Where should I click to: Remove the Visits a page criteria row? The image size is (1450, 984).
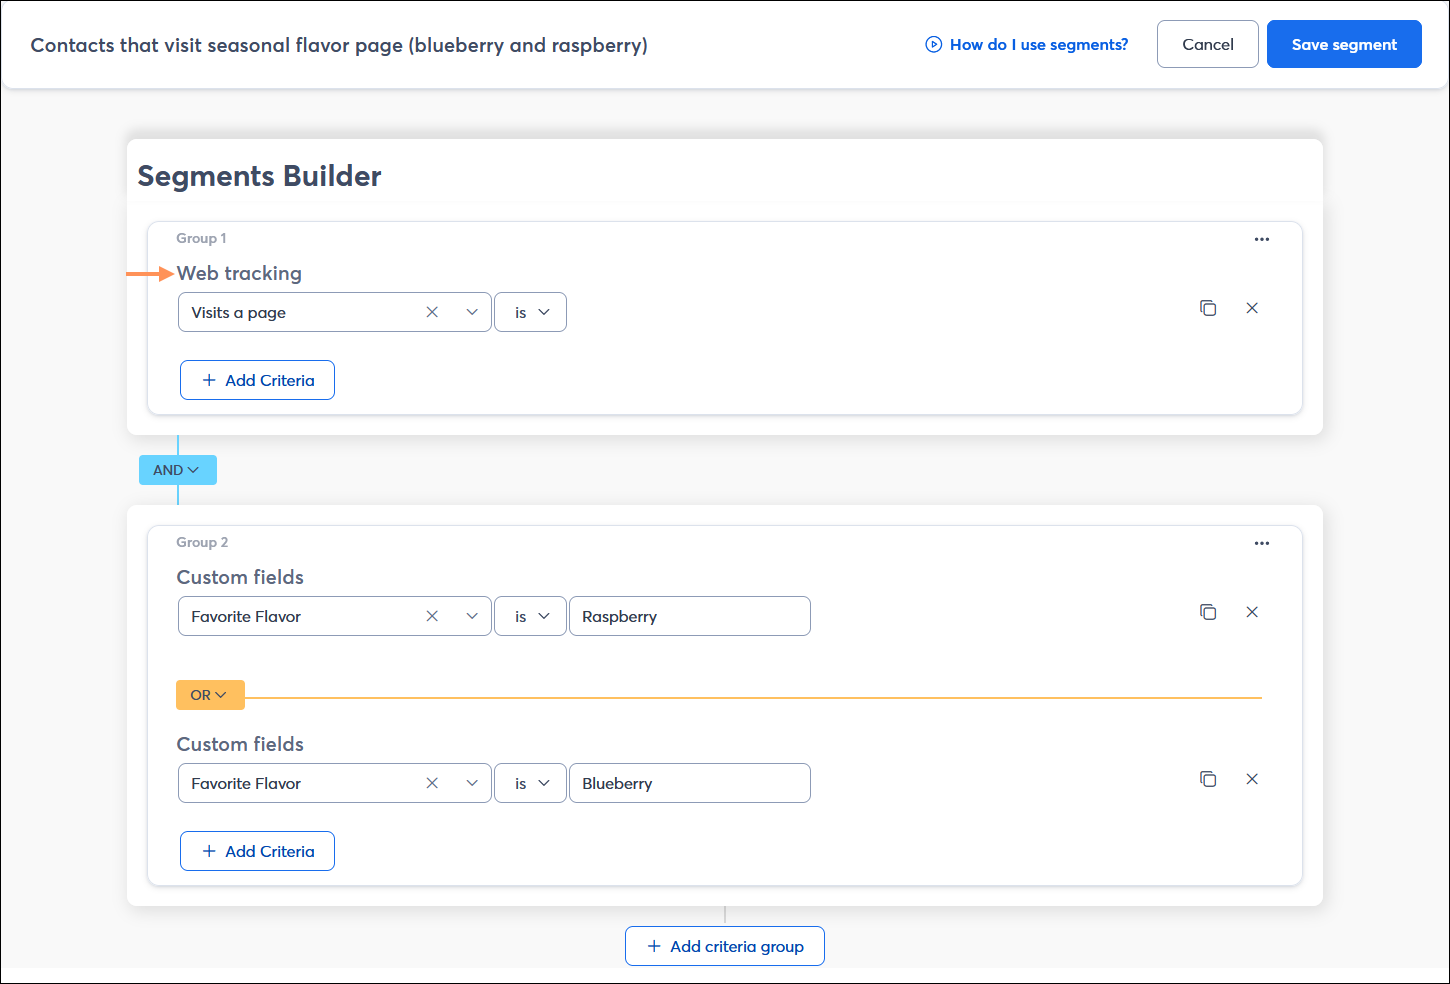1252,308
